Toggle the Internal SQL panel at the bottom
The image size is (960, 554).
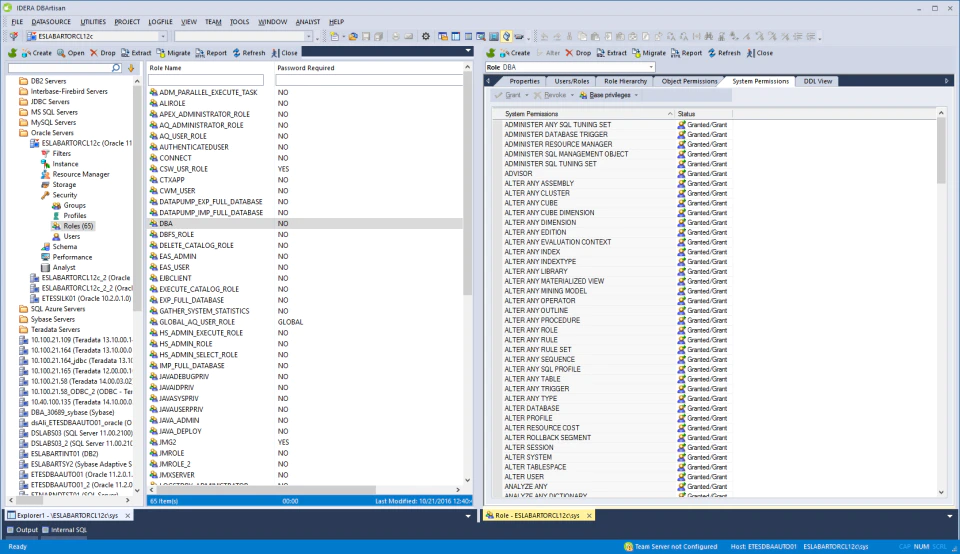tap(64, 530)
